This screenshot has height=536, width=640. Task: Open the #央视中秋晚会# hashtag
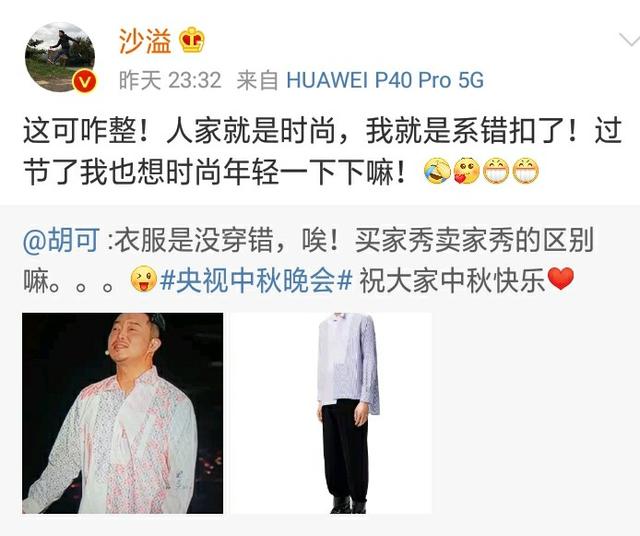256,281
